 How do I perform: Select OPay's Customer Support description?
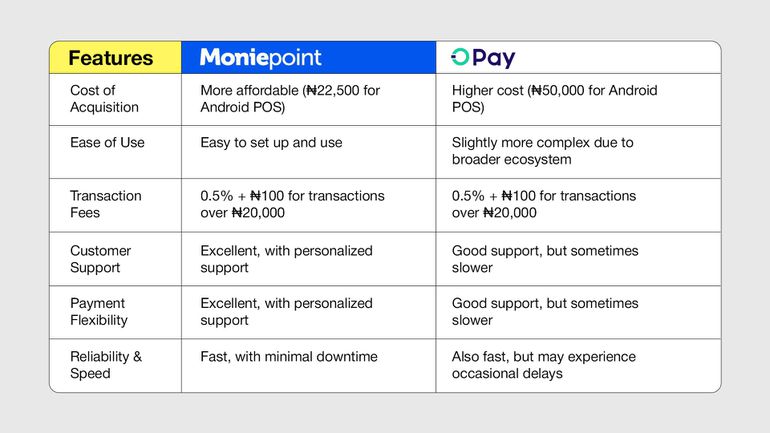tap(545, 259)
